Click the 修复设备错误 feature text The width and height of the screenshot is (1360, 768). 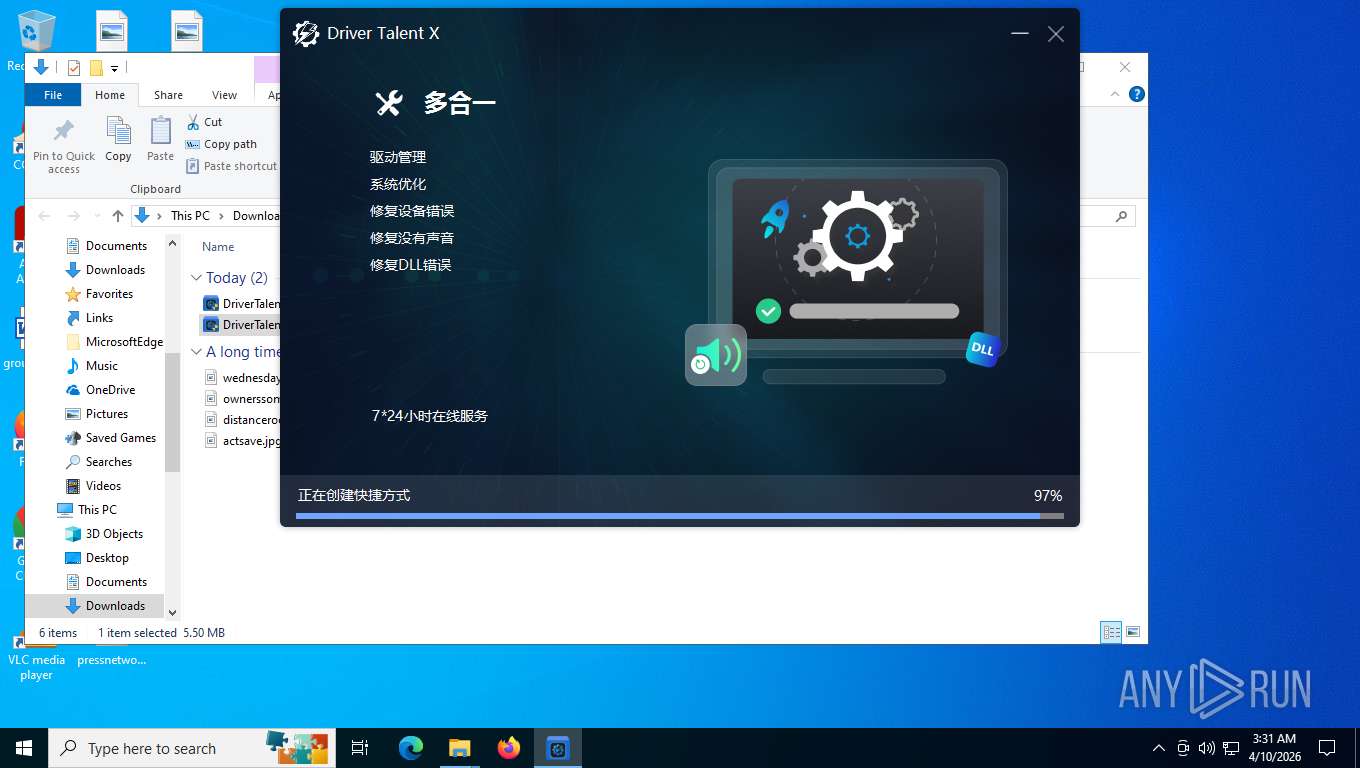(412, 211)
